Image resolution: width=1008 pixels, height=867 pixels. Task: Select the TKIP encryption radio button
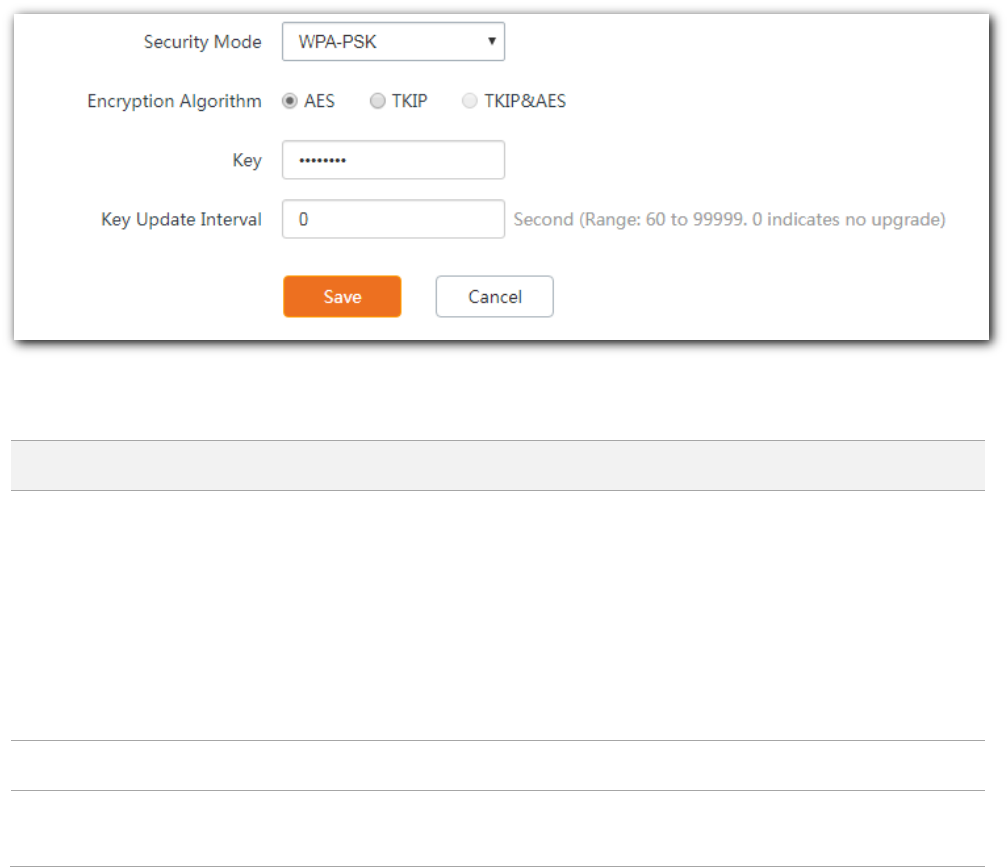(377, 101)
